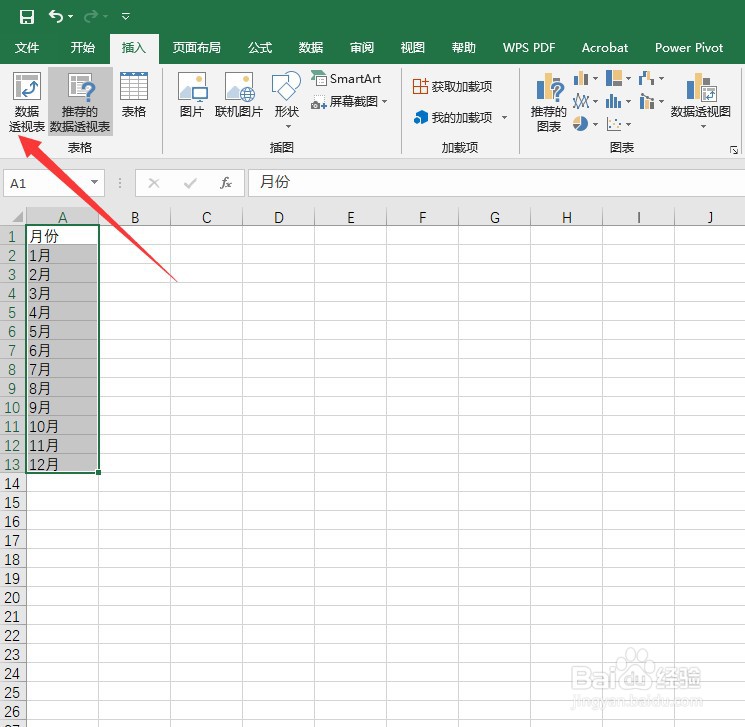
Task: Click 推荐的图表 recommended charts
Action: click(549, 102)
